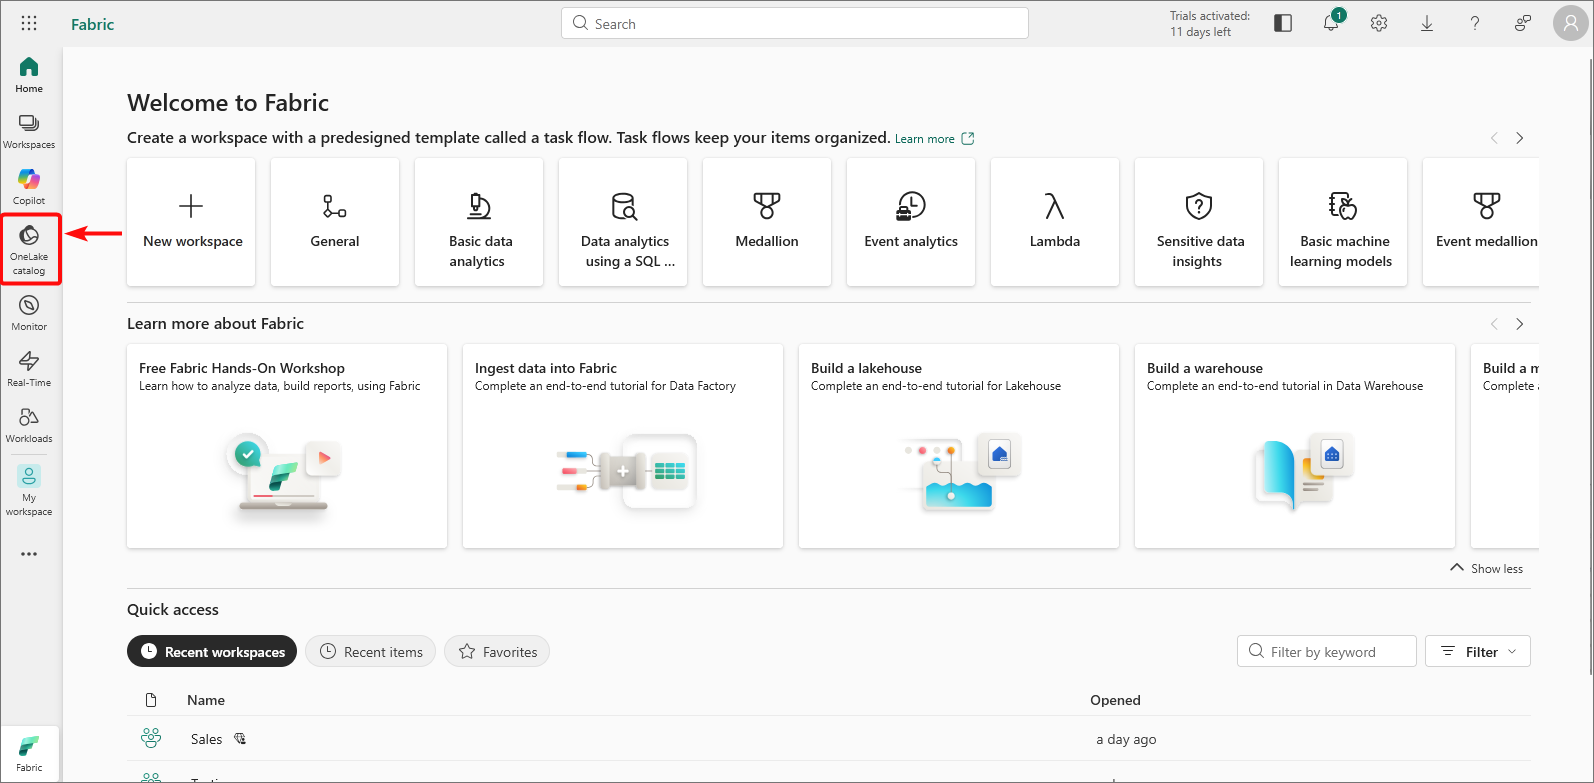Click the feedback icon in the header

(1523, 23)
